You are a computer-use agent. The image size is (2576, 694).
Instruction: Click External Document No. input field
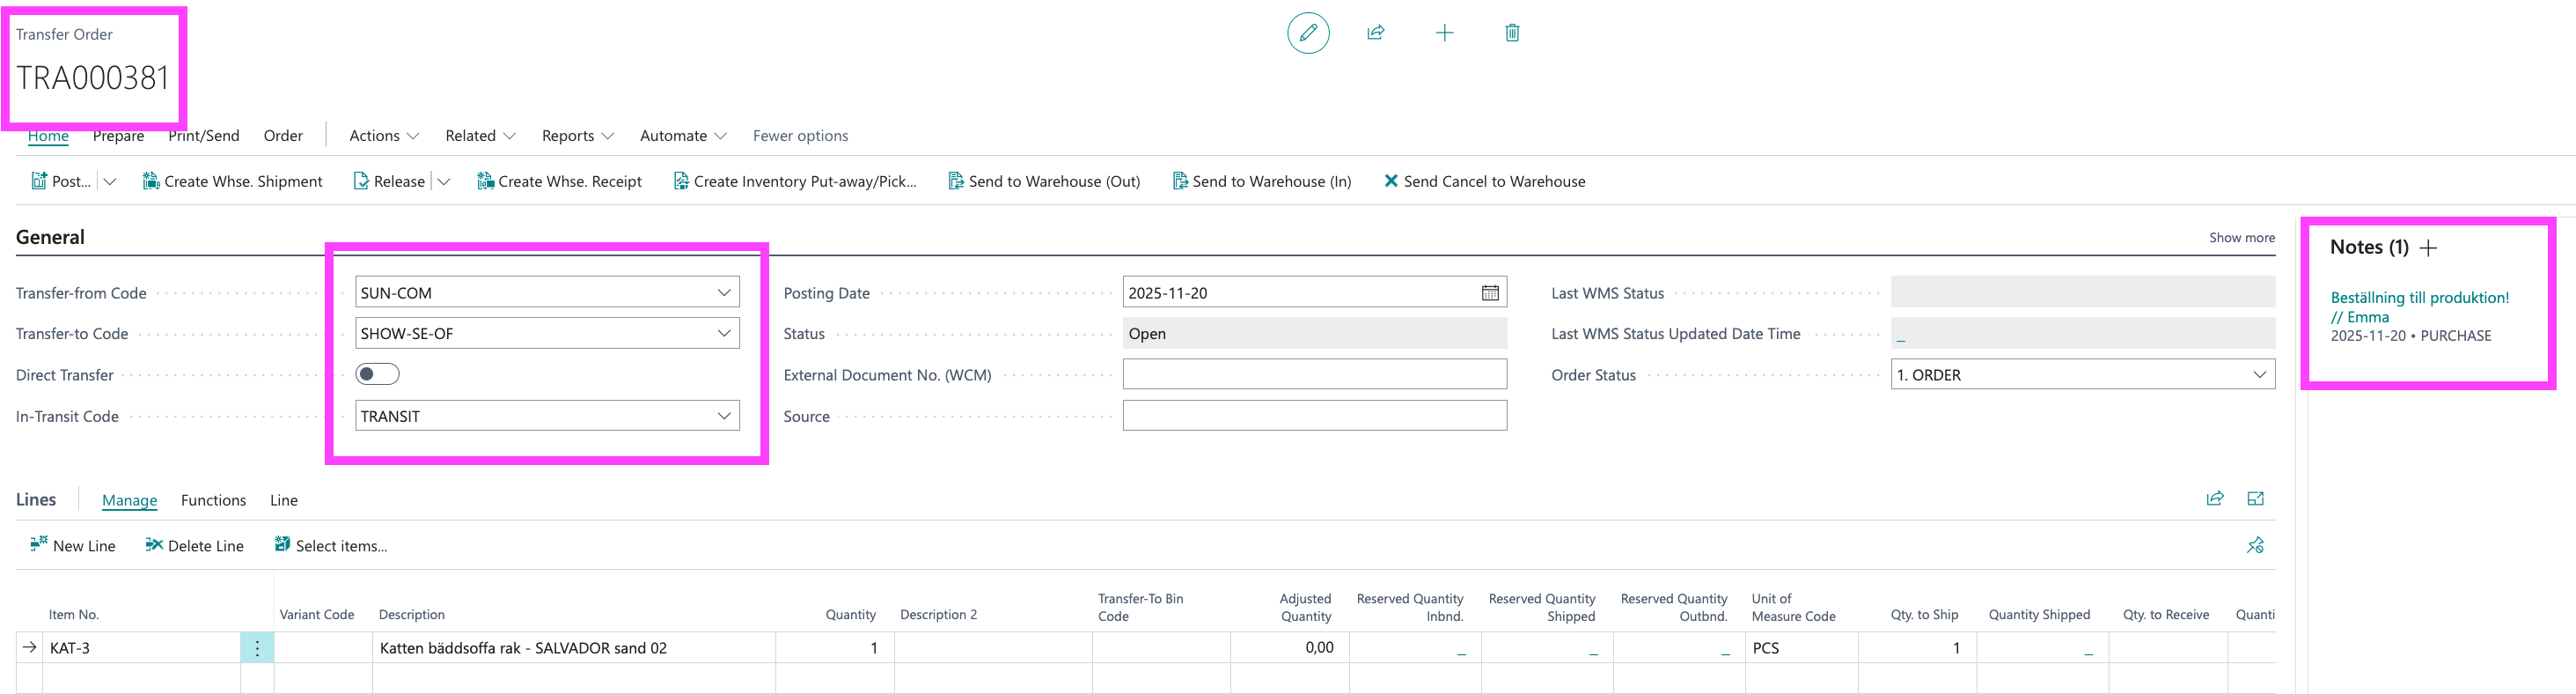click(1314, 375)
